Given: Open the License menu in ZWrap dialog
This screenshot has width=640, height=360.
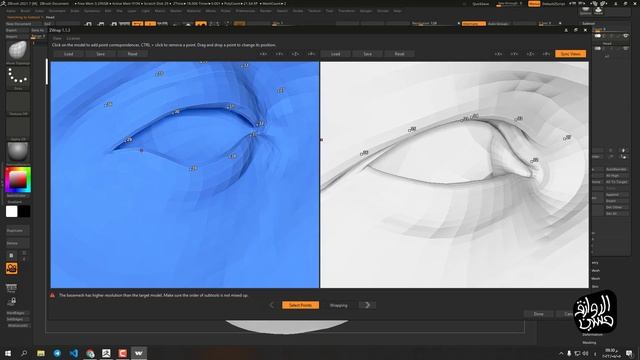Looking at the screenshot, I should pos(73,38).
